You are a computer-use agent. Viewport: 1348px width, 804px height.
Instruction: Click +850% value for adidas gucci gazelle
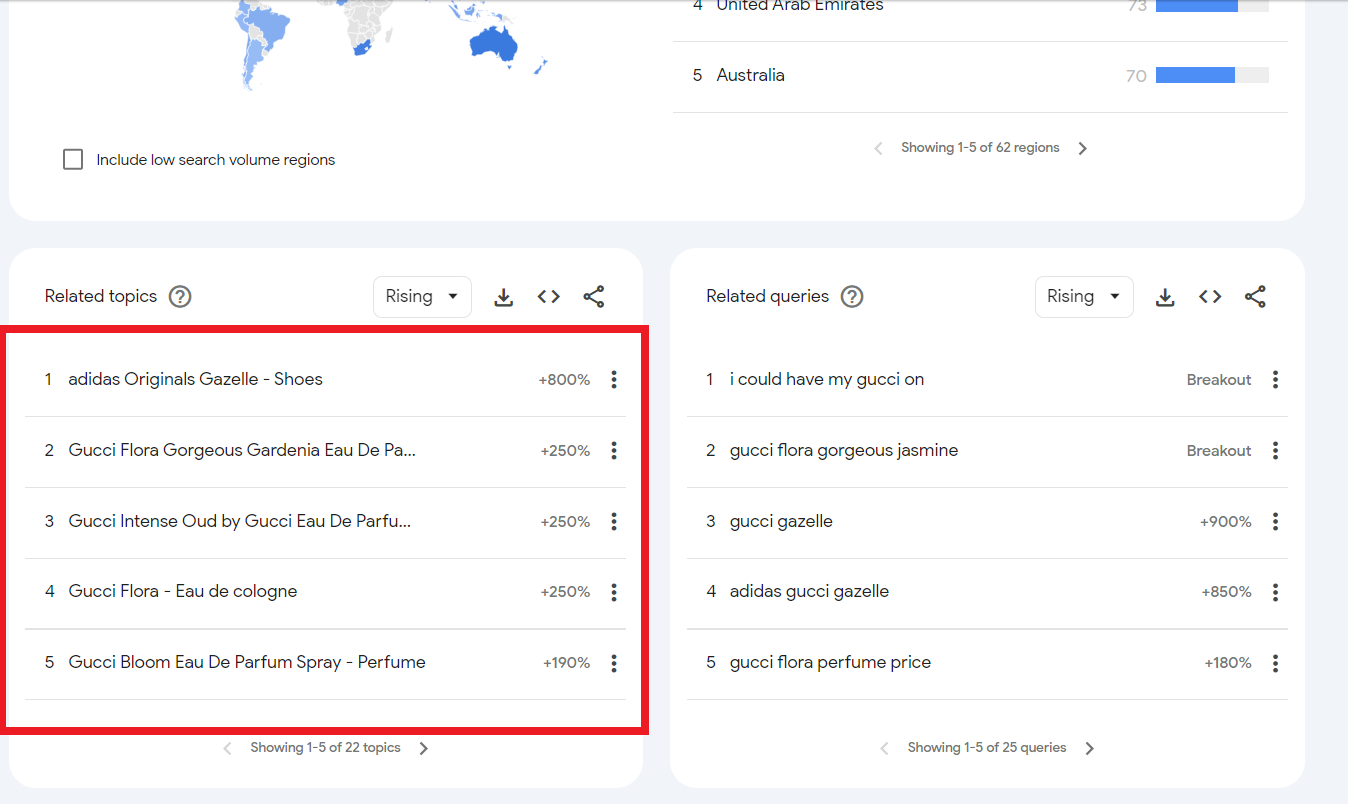point(1226,592)
